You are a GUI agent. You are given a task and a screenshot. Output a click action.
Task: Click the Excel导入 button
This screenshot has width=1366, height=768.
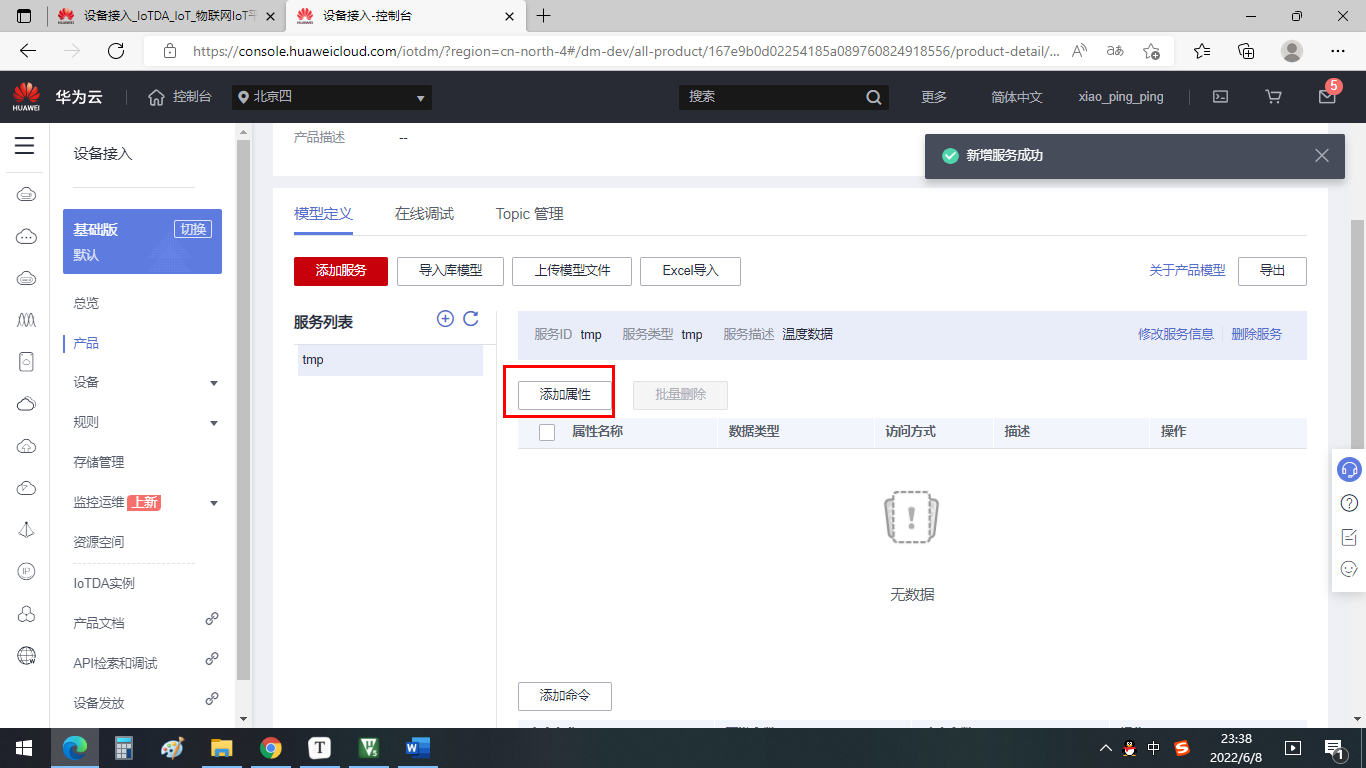[691, 271]
